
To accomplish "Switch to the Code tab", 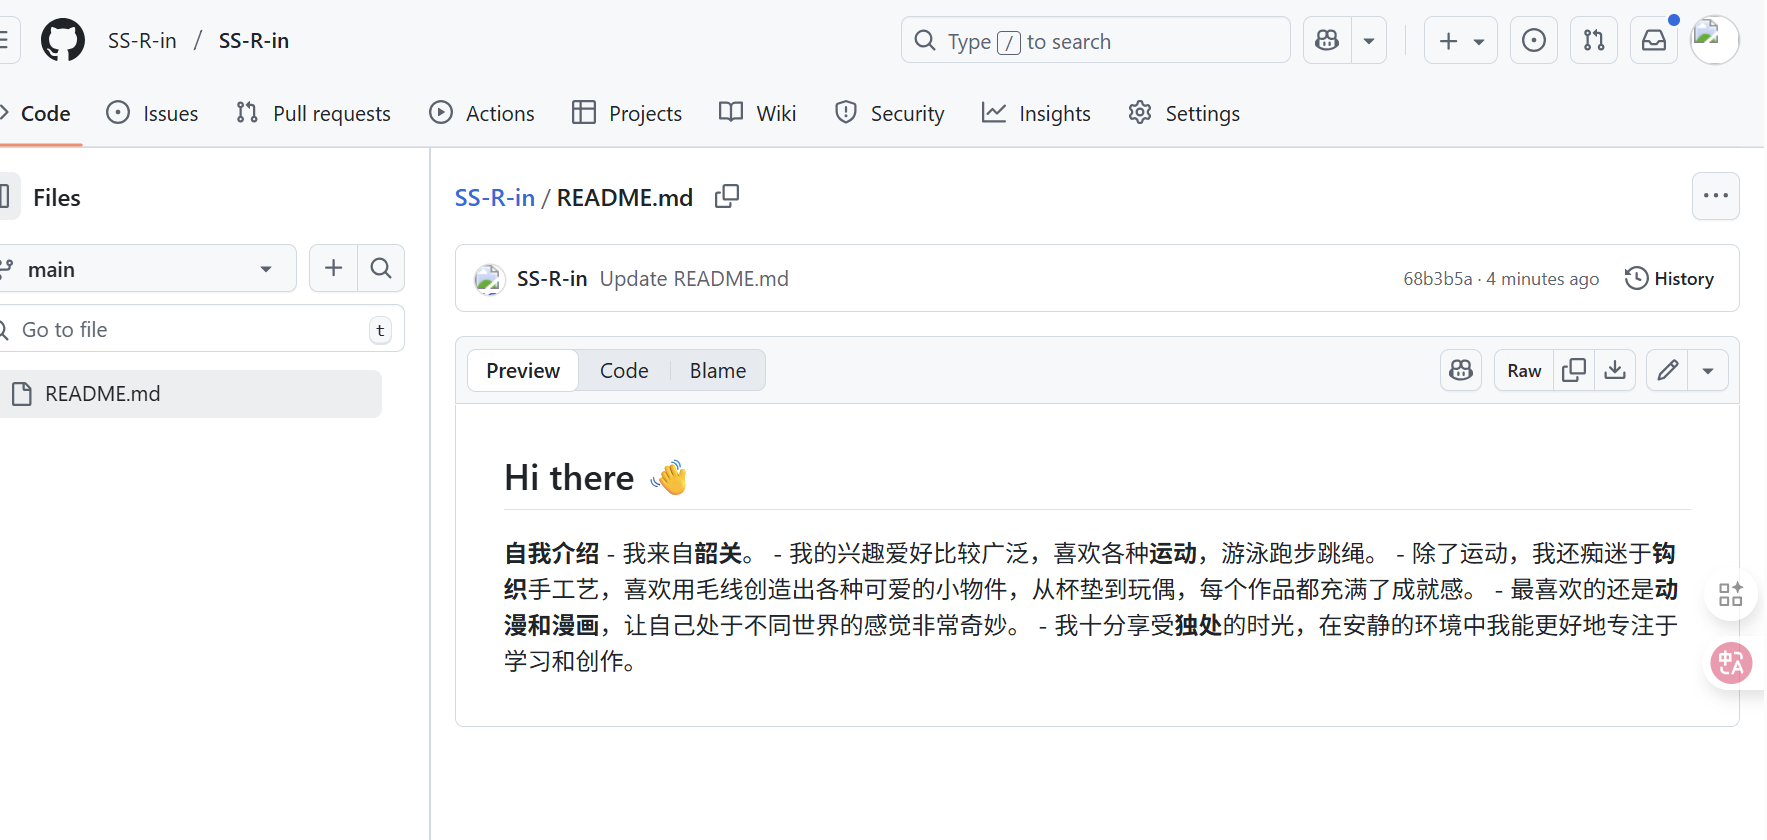I will point(37,114).
